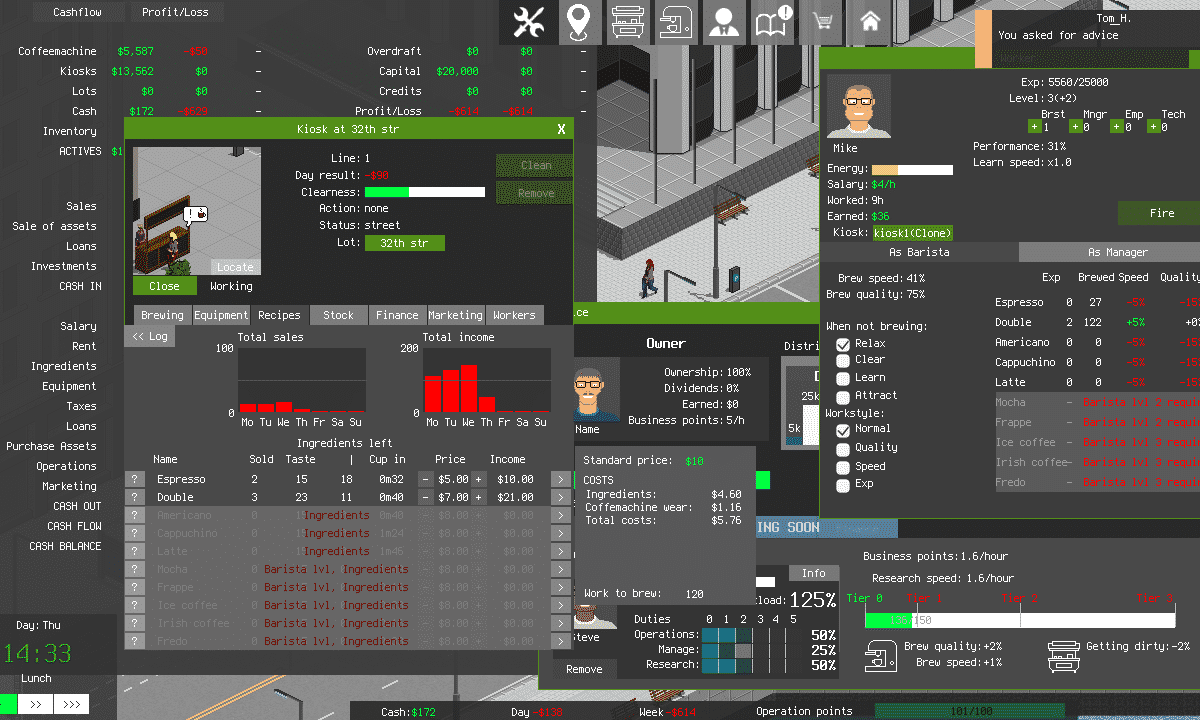This screenshot has width=1200, height=720.
Task: Open the wrench and screwdriver tools menu
Action: pos(527,22)
